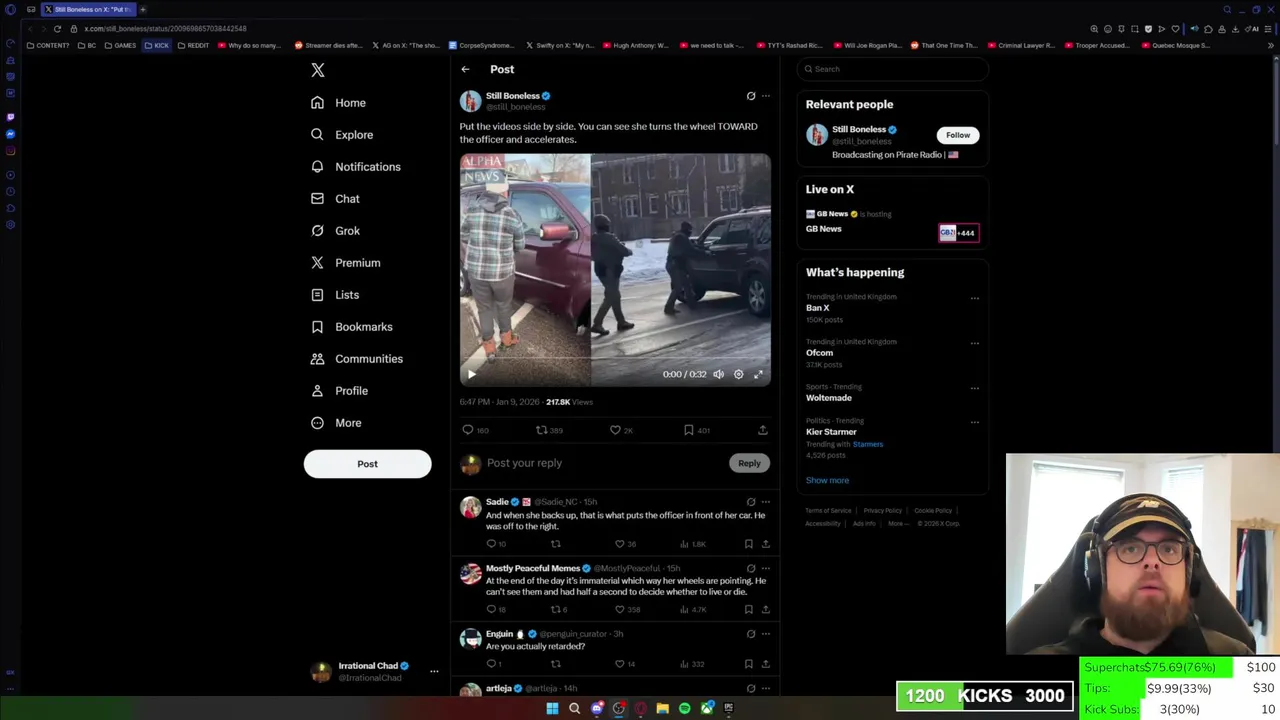Open the Kier Starmer trending topic
This screenshot has width=1280, height=720.
(x=832, y=432)
